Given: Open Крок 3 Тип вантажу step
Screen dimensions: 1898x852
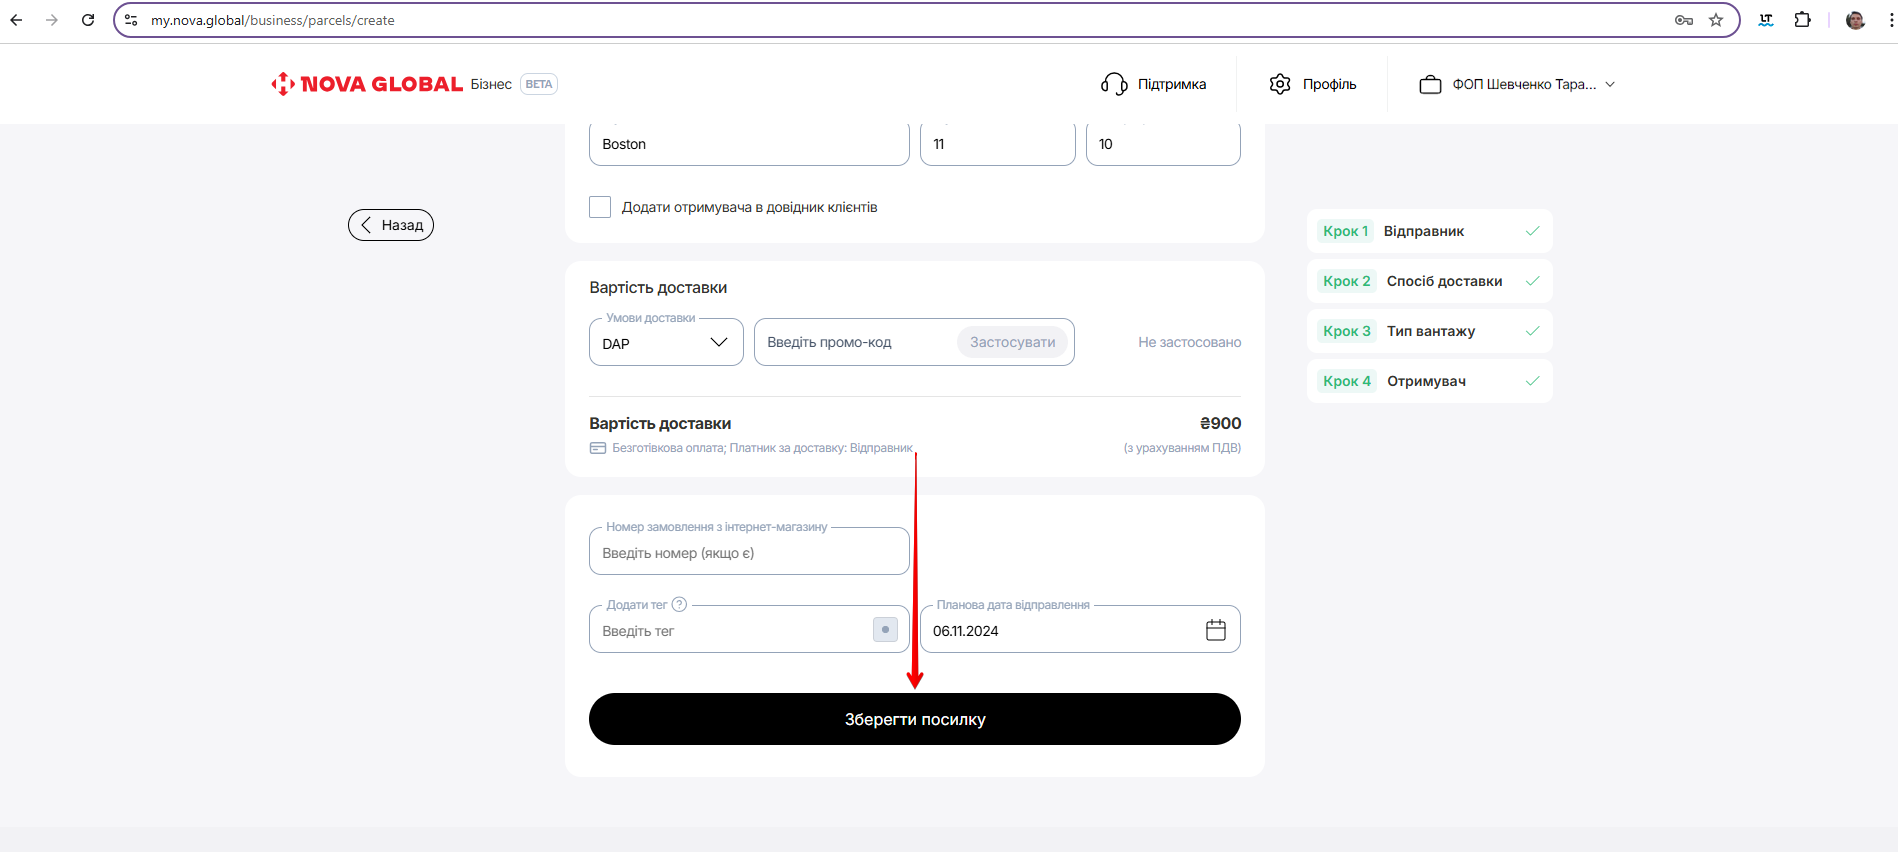Looking at the screenshot, I should coord(1429,331).
